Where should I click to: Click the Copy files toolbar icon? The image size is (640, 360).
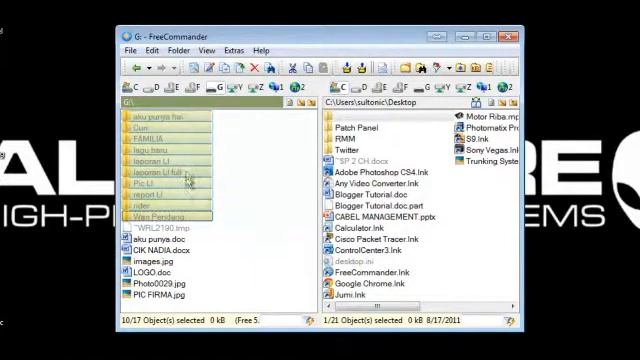point(224,68)
